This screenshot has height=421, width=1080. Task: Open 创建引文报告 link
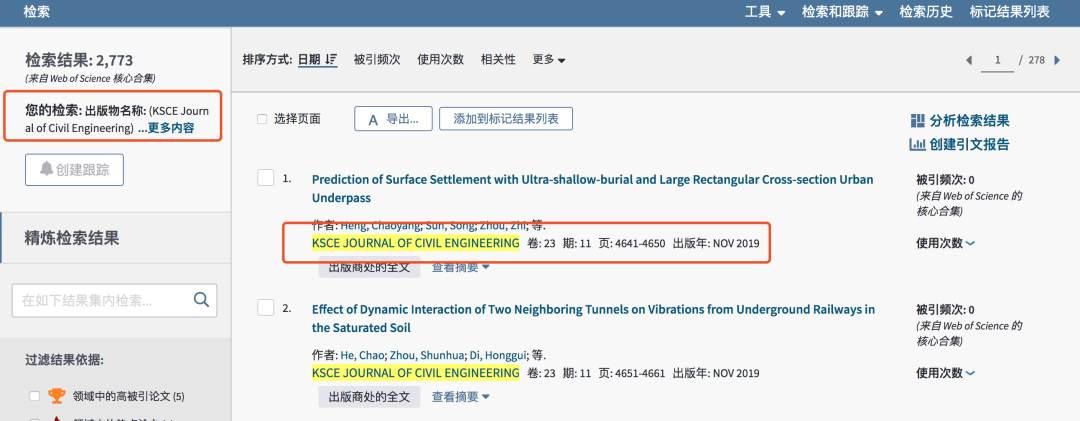click(x=969, y=145)
